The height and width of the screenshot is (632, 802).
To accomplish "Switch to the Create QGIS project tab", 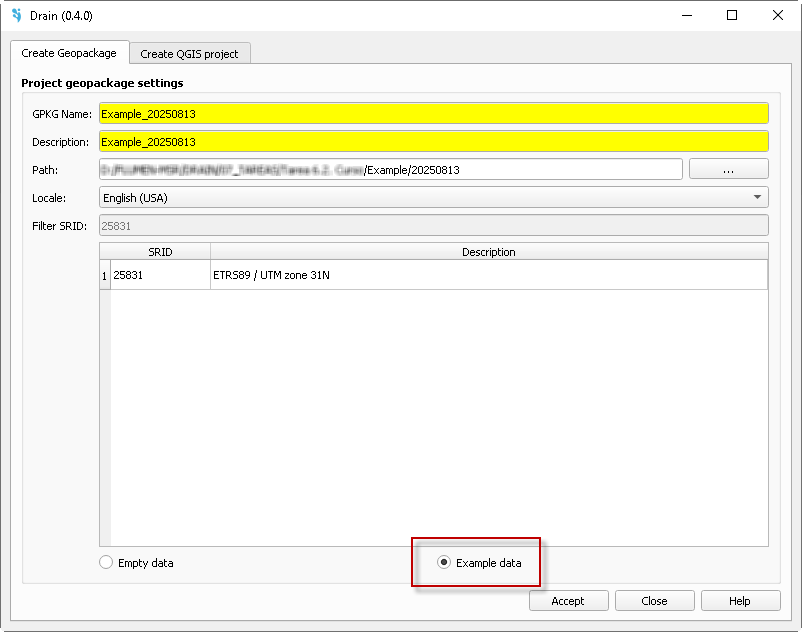I will tap(189, 54).
